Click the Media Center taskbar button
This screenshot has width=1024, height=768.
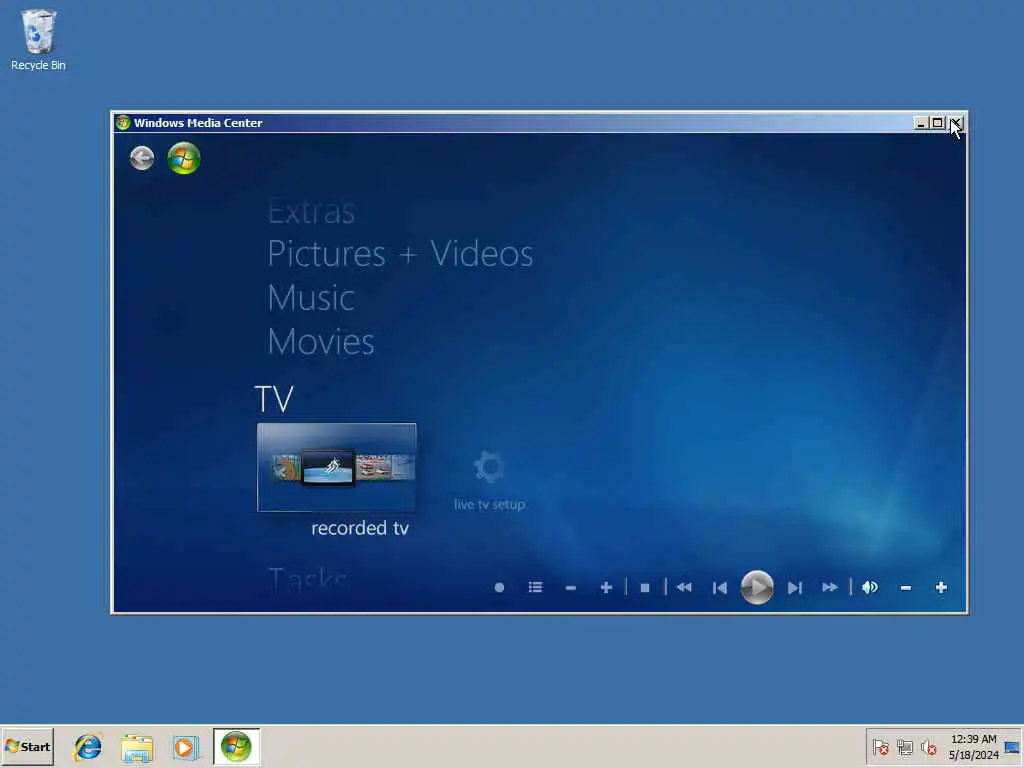point(236,746)
